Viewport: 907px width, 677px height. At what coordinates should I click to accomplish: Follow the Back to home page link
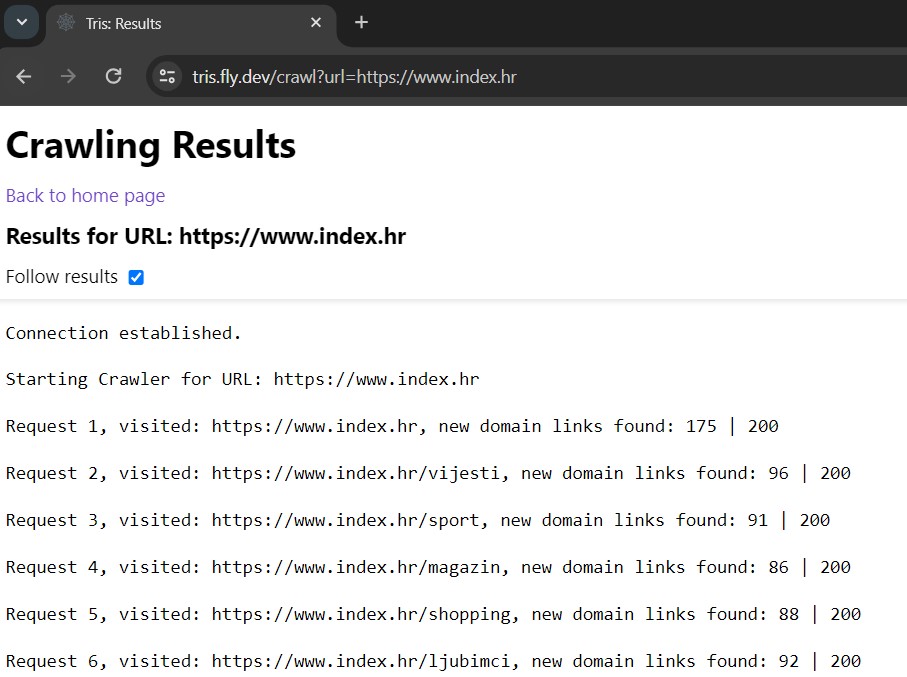point(86,196)
